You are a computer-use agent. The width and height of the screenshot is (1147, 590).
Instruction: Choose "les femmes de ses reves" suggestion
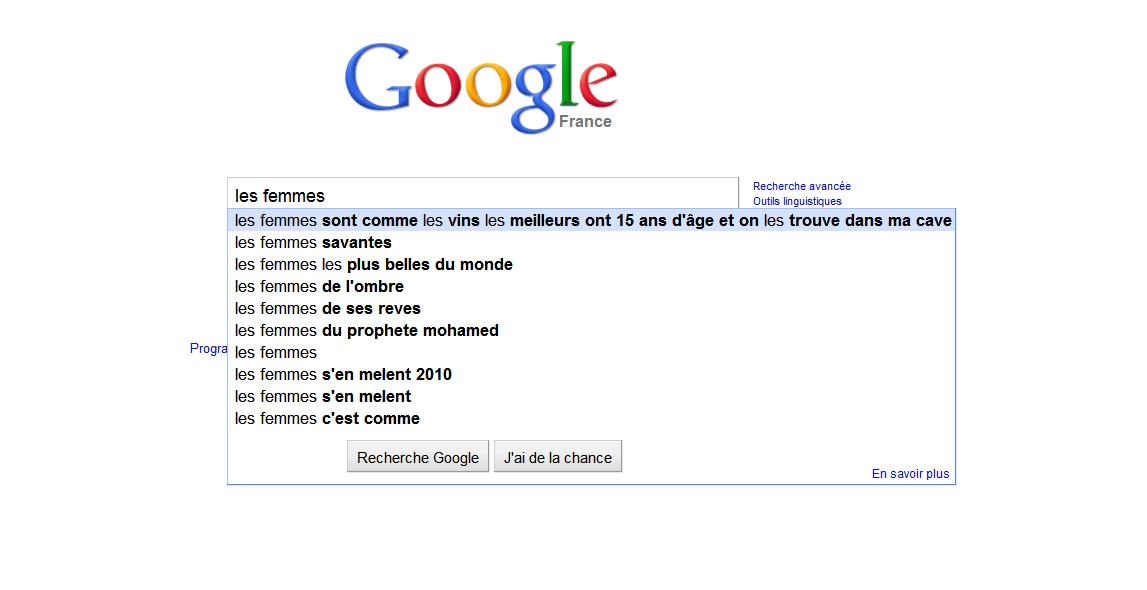[327, 308]
